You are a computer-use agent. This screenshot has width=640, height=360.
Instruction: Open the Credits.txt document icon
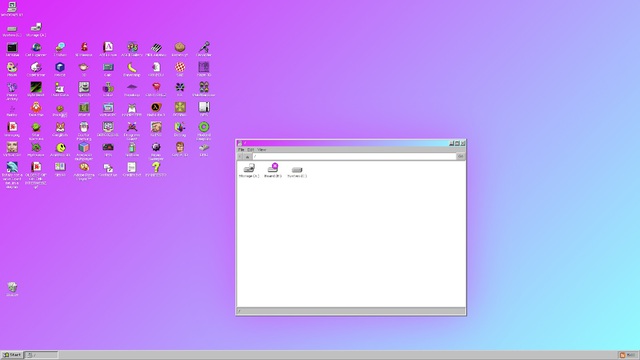(132, 169)
